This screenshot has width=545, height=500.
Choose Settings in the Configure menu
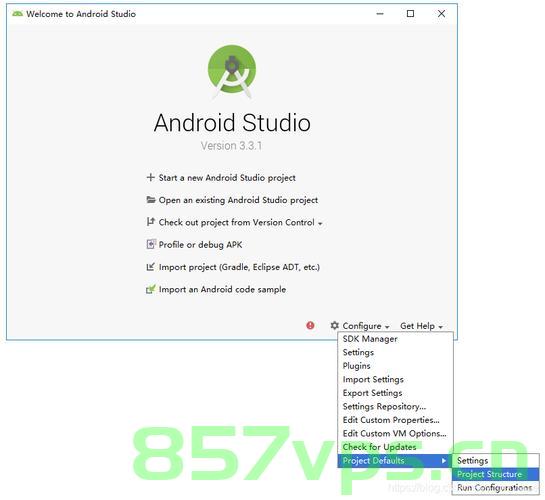(395, 352)
